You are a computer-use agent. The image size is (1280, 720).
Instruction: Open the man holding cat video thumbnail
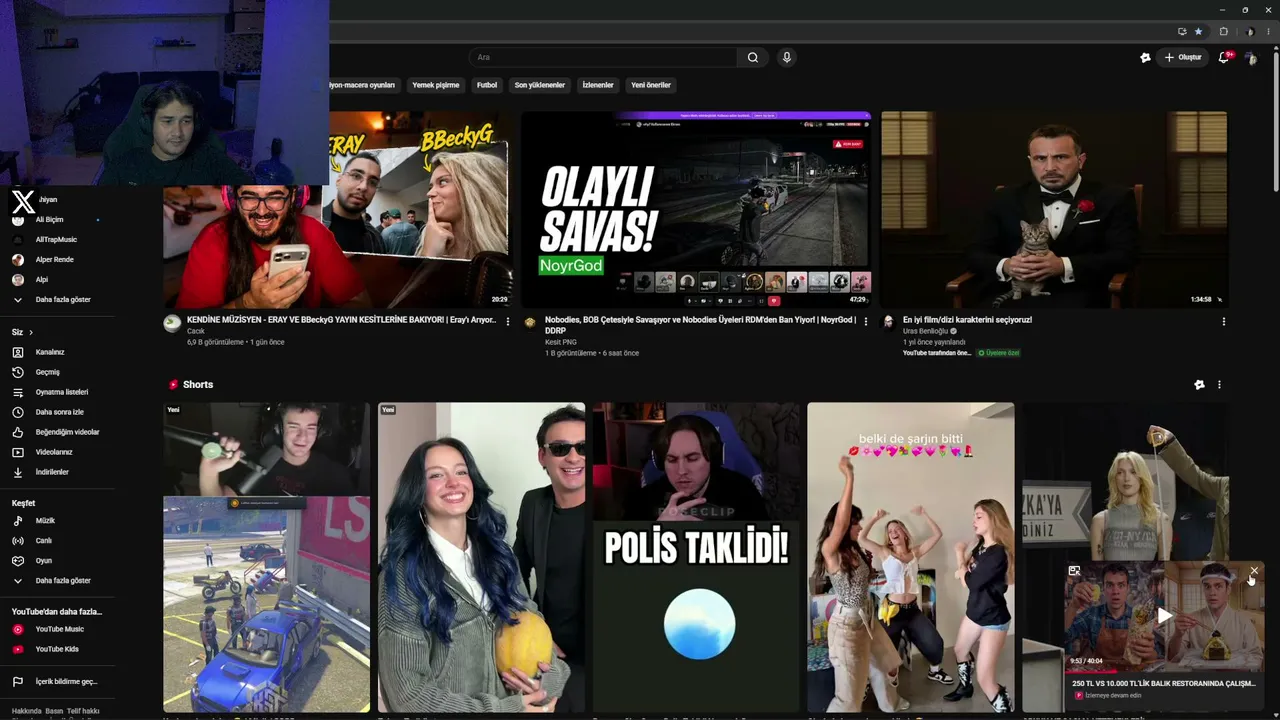[x=1054, y=209]
